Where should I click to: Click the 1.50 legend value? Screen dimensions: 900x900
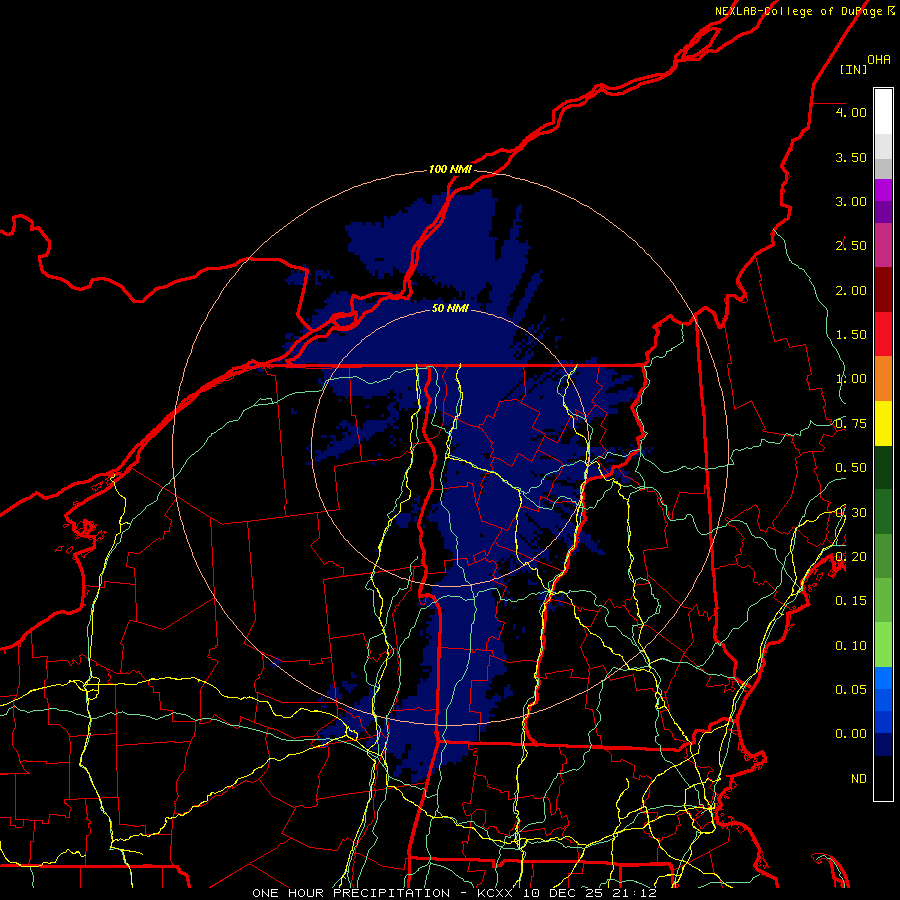(x=851, y=335)
